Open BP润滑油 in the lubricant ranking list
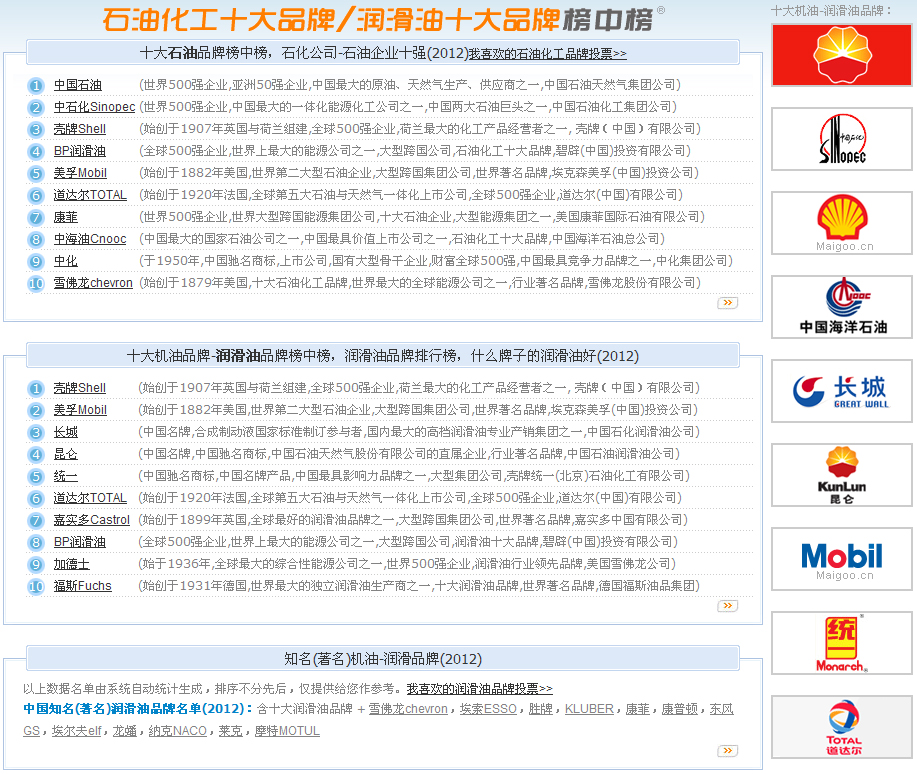917x774 pixels. [x=80, y=542]
